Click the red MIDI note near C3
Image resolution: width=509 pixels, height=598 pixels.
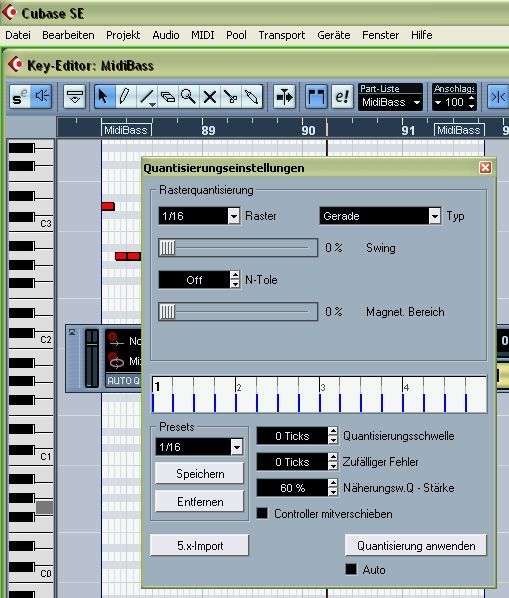(x=108, y=206)
